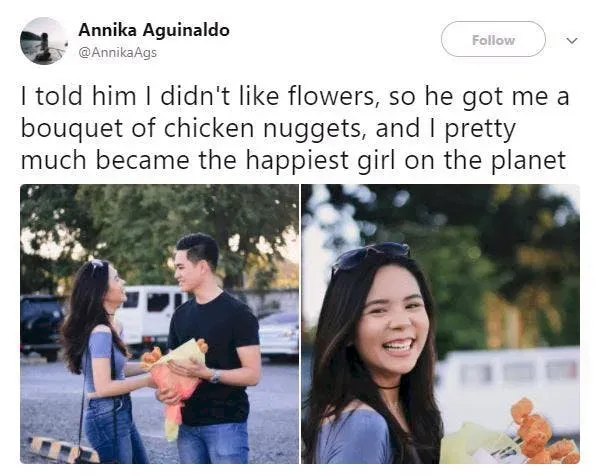Screen dimensions: 599x476
Task: Expand the down-arrow next to Follow
Action: click(571, 40)
